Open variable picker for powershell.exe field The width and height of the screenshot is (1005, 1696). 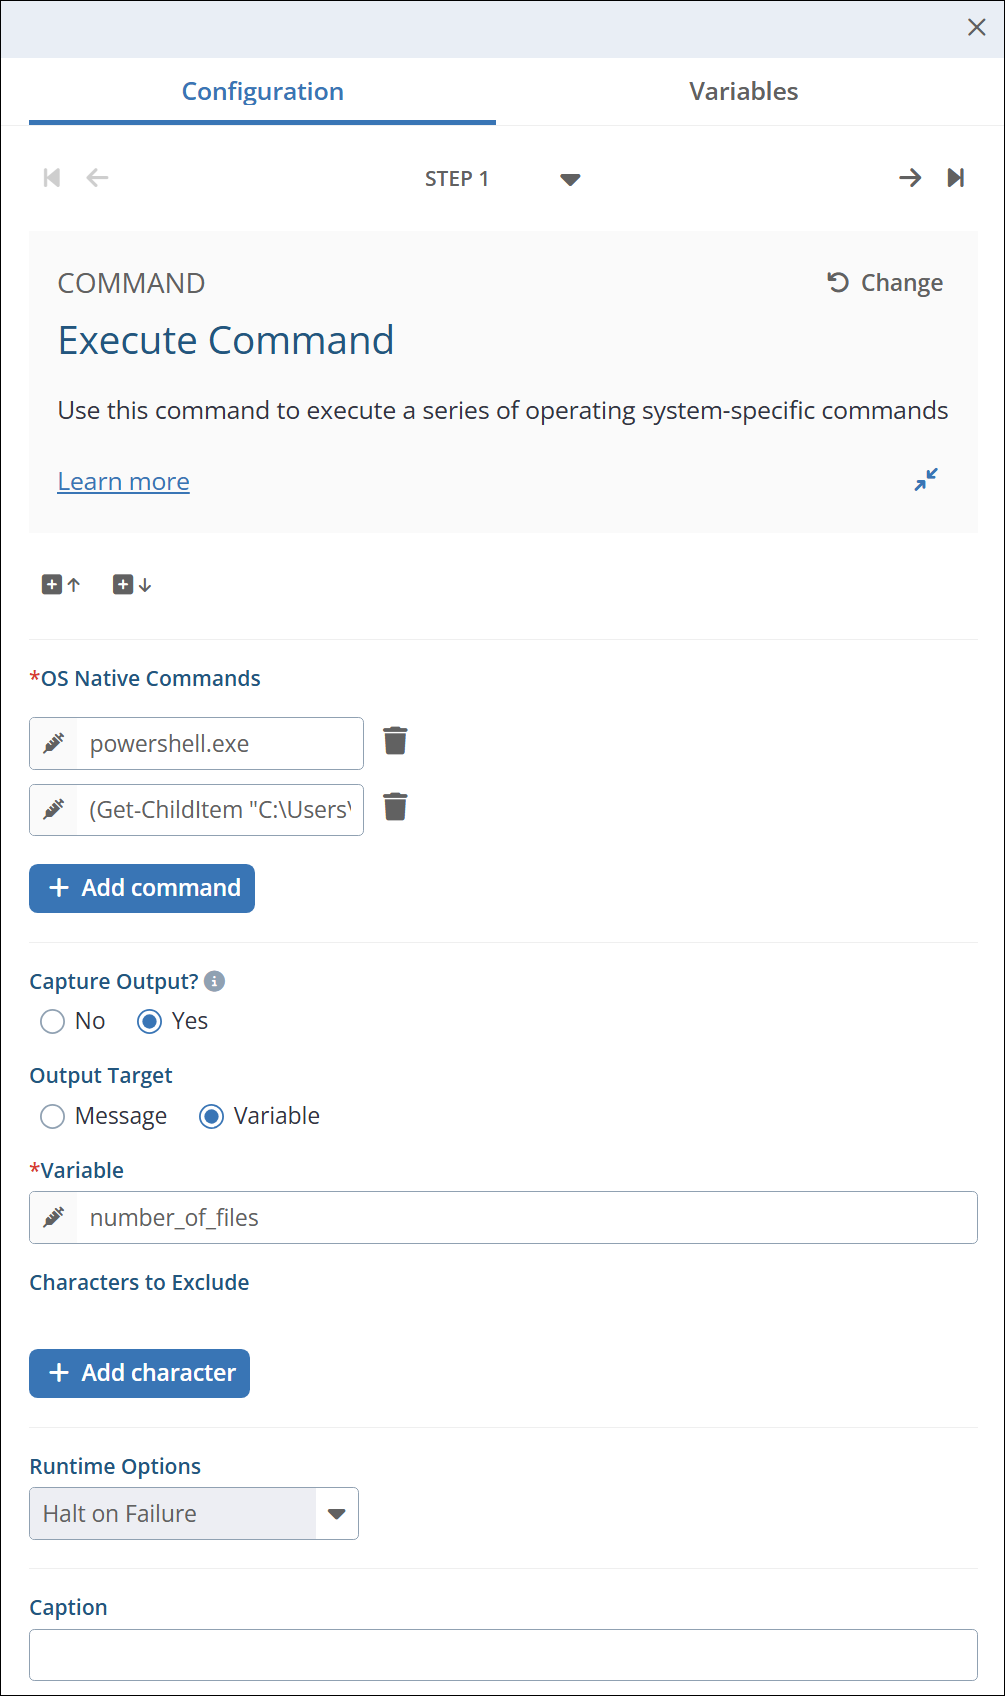(x=54, y=743)
